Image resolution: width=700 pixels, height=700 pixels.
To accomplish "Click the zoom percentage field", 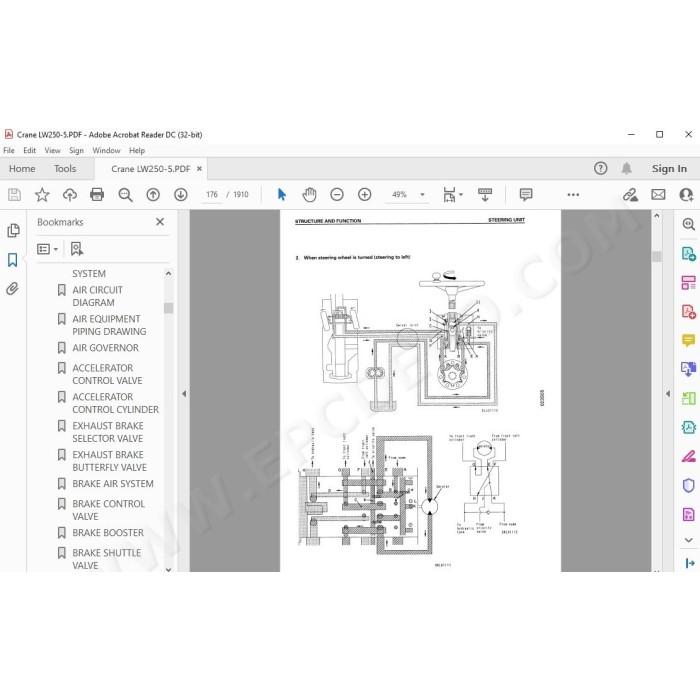I will click(399, 195).
